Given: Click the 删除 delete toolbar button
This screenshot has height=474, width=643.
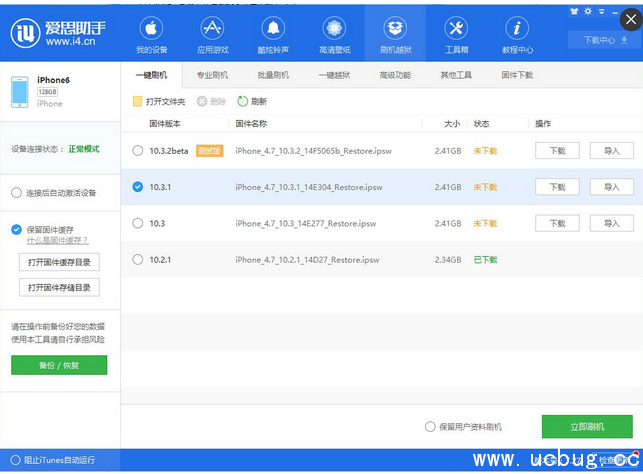Looking at the screenshot, I should 212,101.
